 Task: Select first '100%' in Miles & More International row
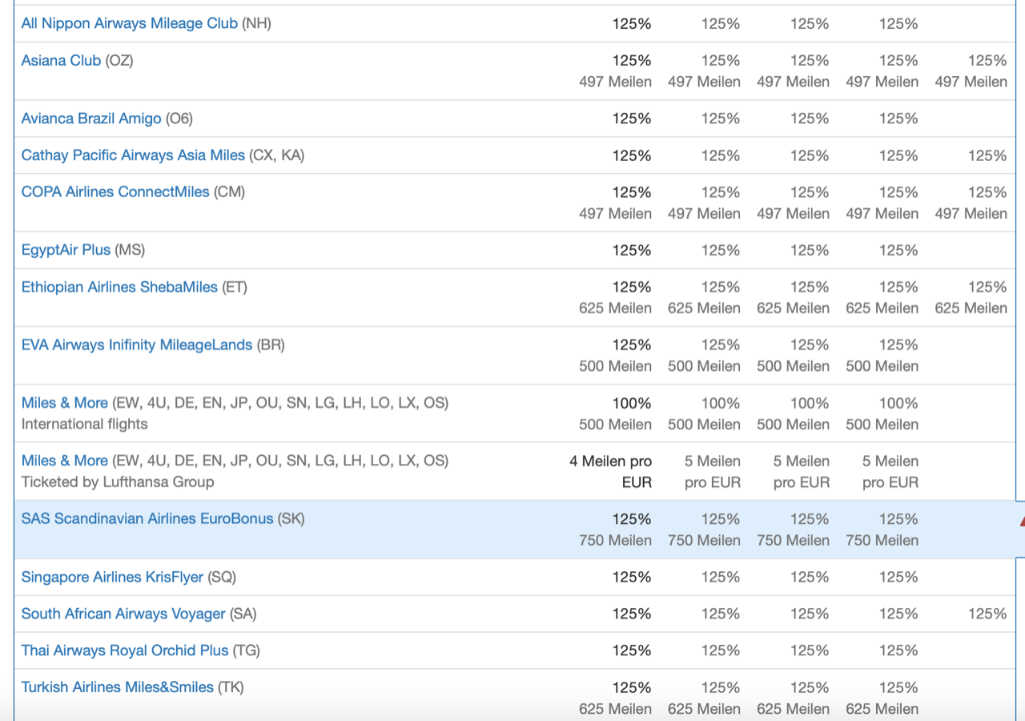(631, 403)
